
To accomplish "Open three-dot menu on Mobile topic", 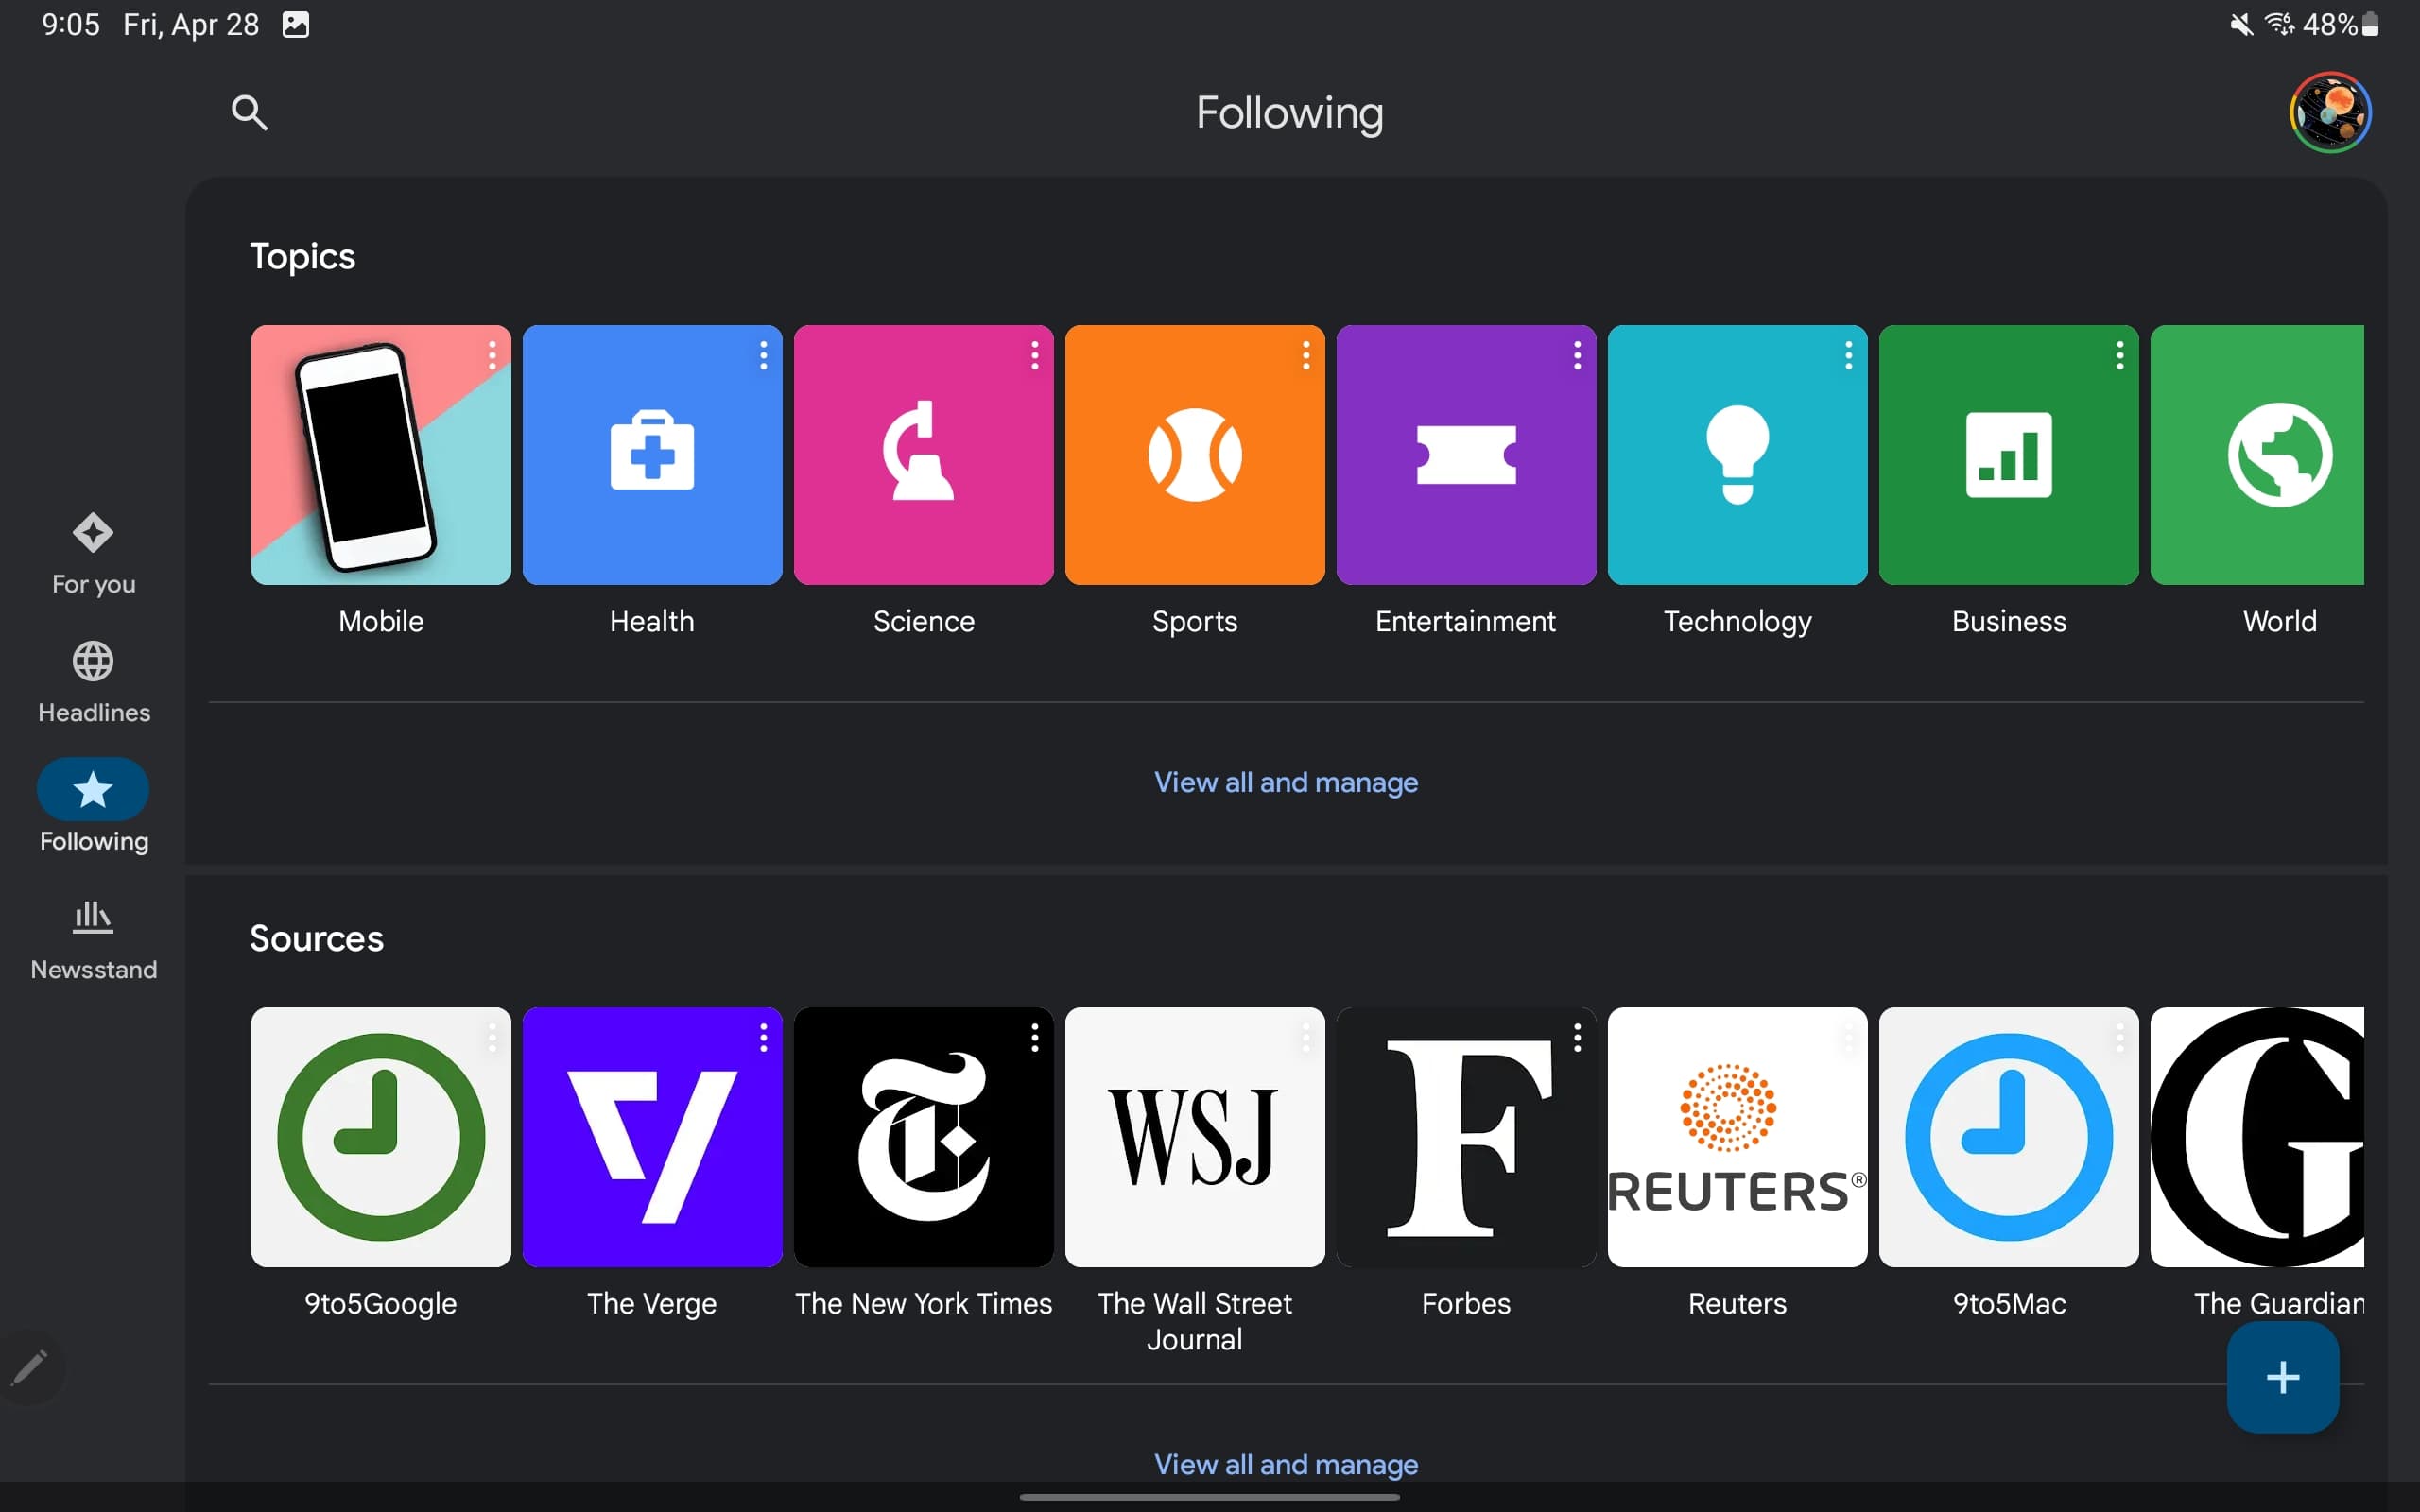I will pyautogui.click(x=492, y=355).
